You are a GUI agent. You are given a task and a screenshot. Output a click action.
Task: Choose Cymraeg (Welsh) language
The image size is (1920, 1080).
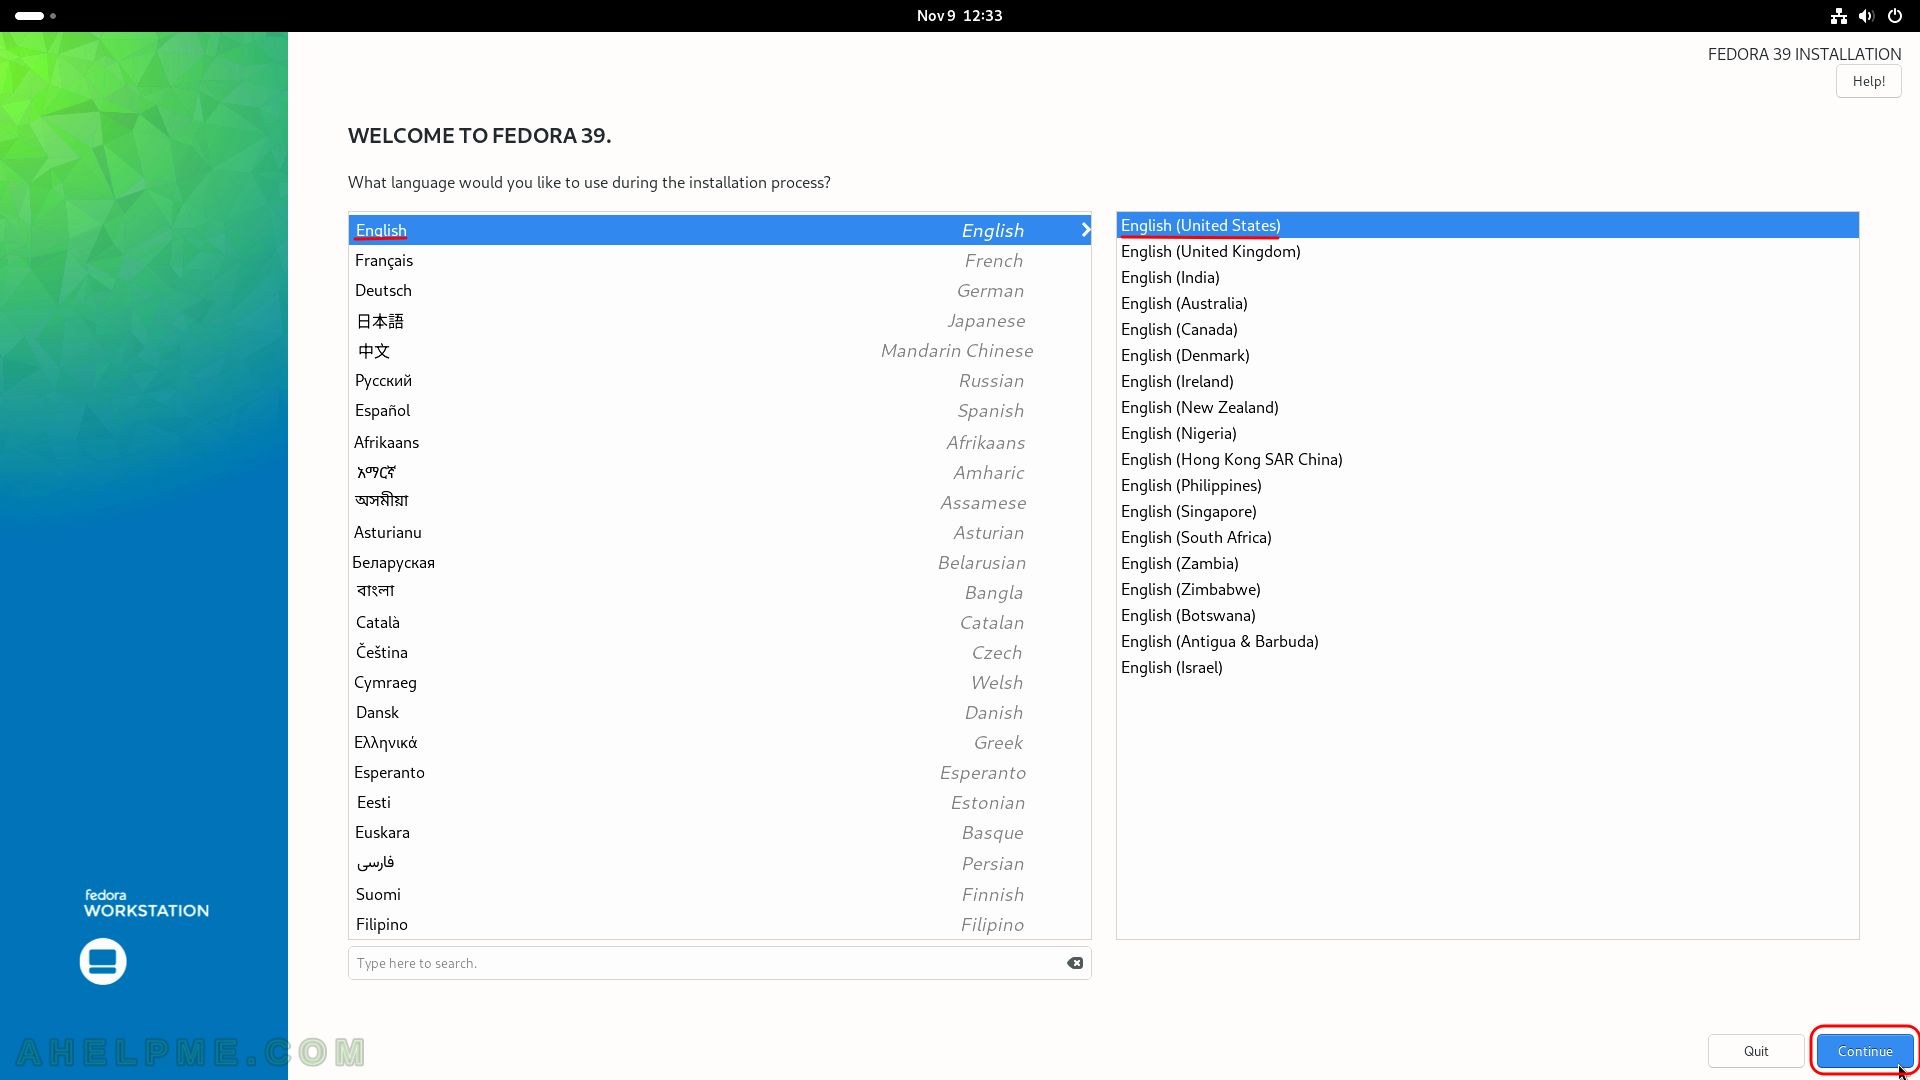click(719, 682)
